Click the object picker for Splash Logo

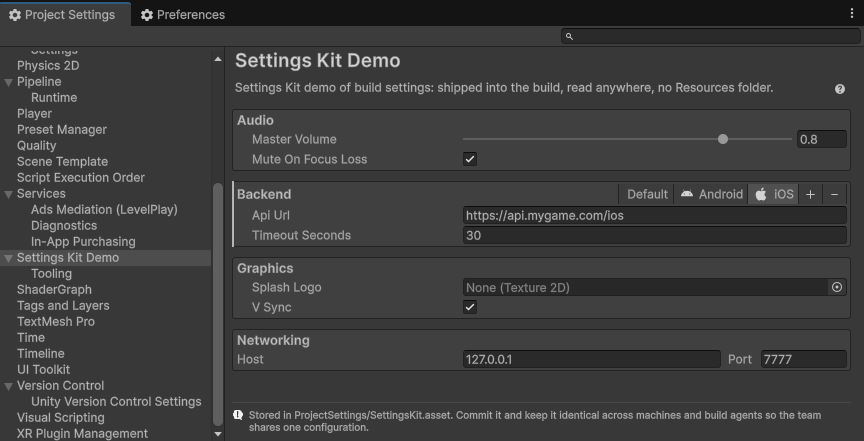pos(837,287)
